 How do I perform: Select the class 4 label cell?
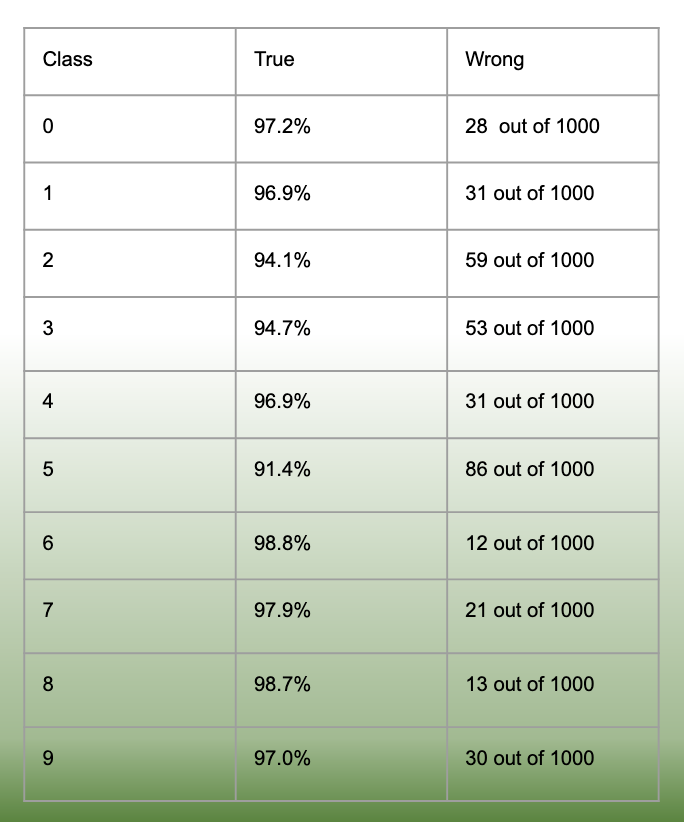click(x=48, y=401)
